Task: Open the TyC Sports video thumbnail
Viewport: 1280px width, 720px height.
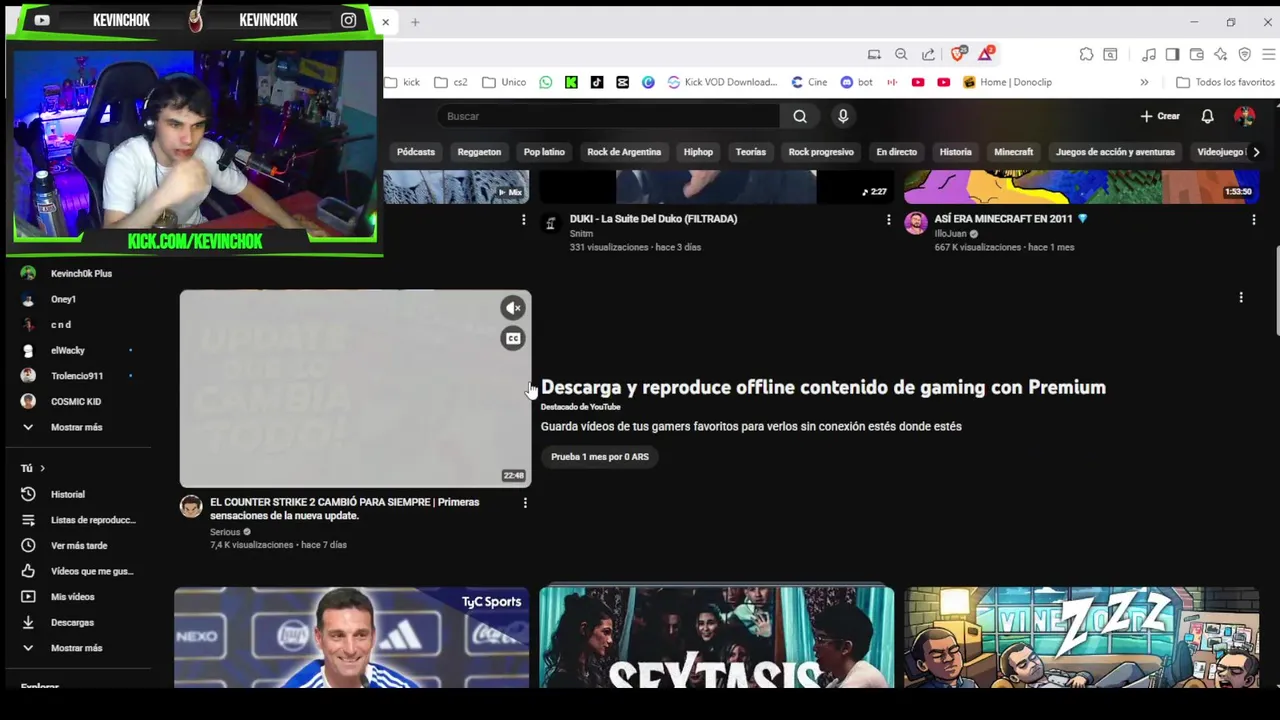Action: click(x=352, y=637)
